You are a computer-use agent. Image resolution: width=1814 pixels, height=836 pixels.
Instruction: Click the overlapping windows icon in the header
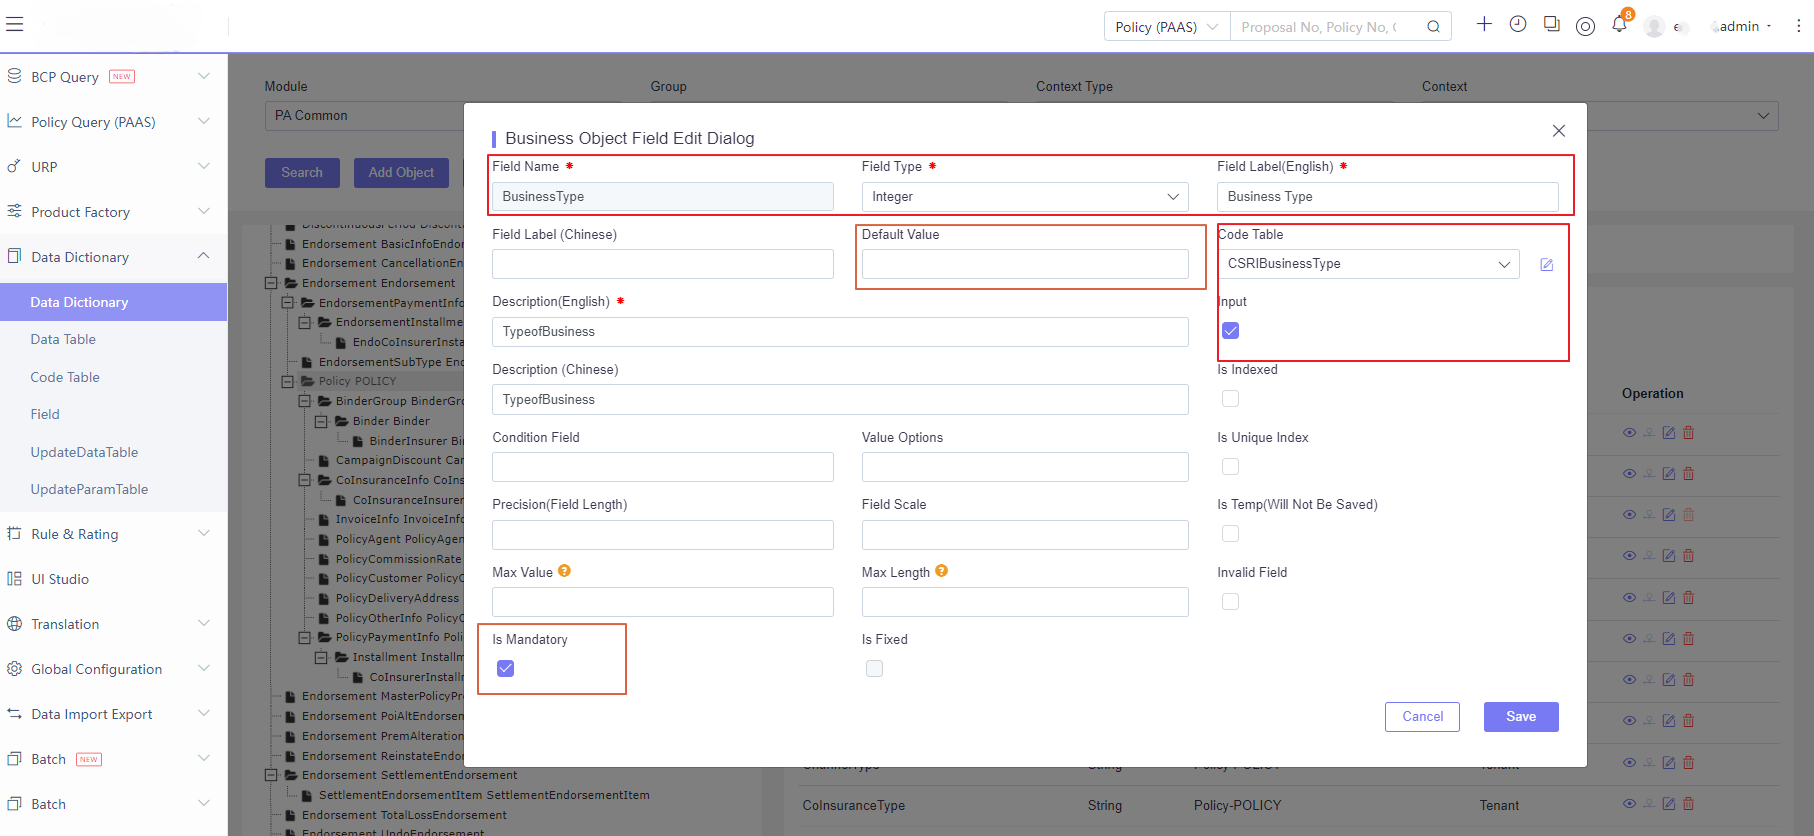(x=1551, y=24)
